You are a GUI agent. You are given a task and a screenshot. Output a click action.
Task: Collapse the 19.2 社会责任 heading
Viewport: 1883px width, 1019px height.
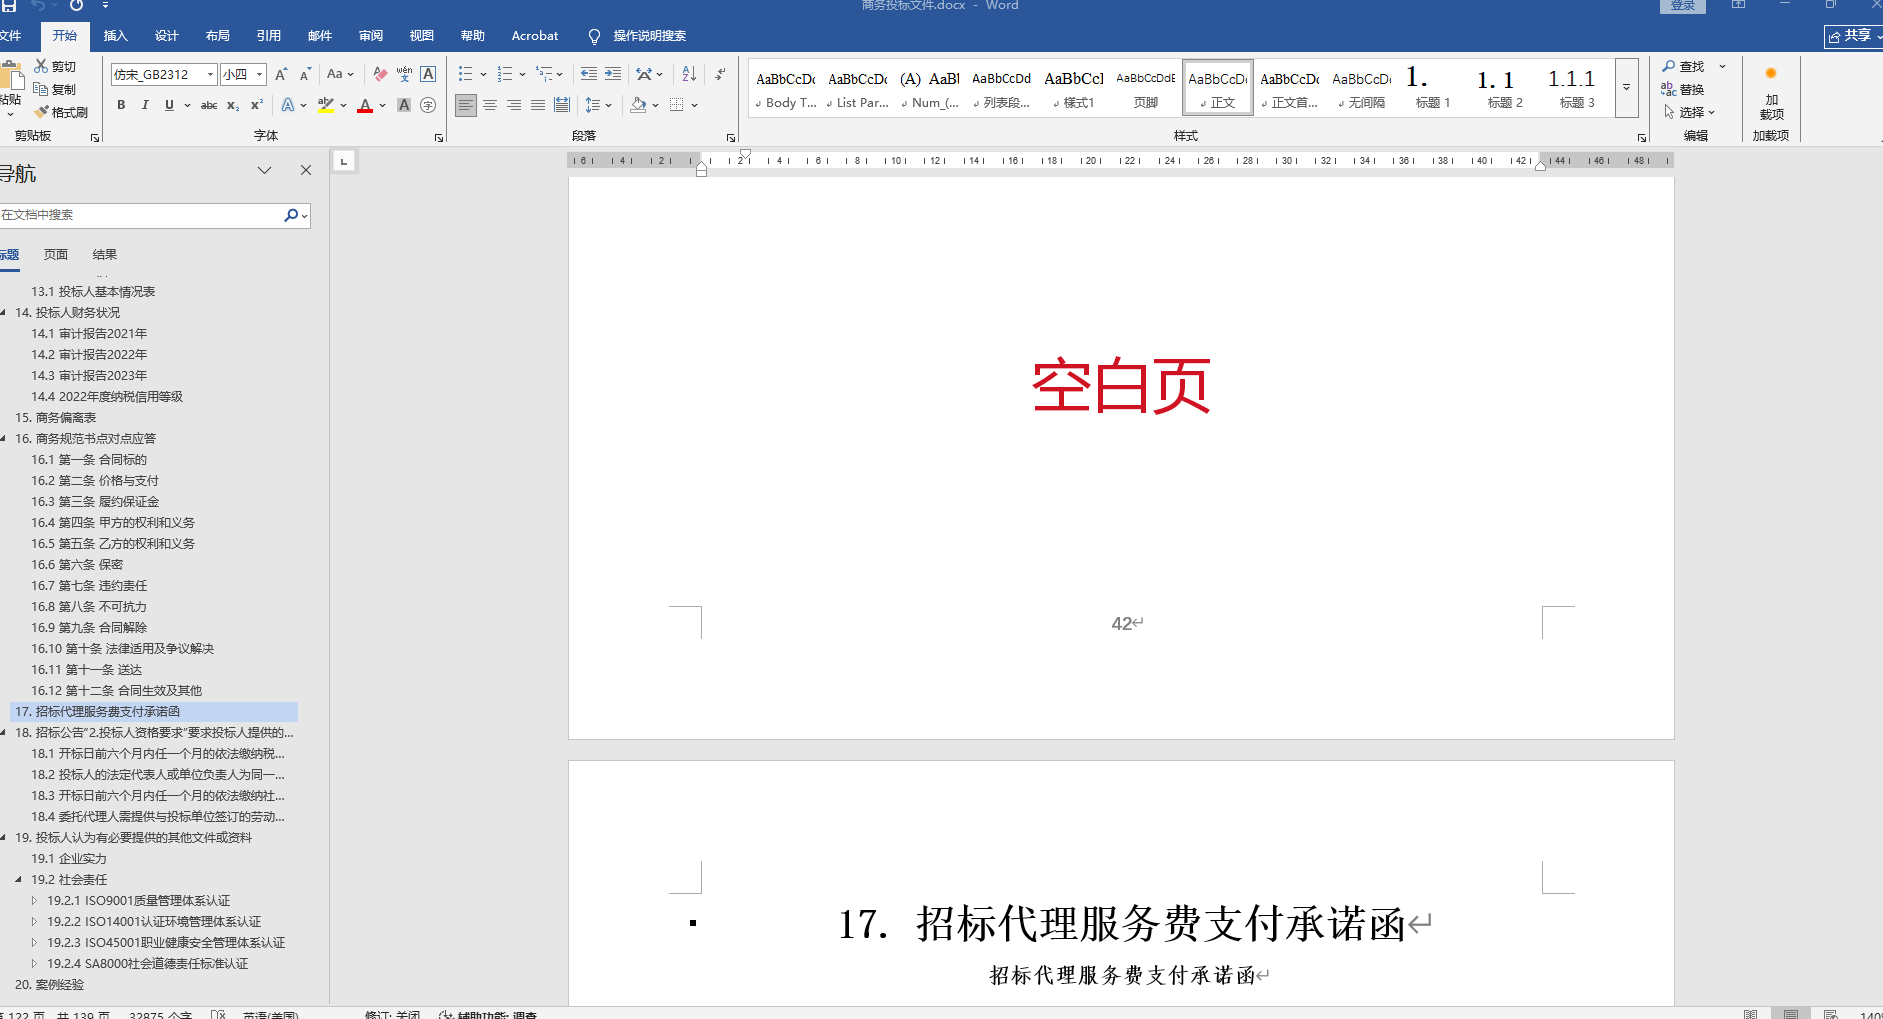[x=18, y=880]
